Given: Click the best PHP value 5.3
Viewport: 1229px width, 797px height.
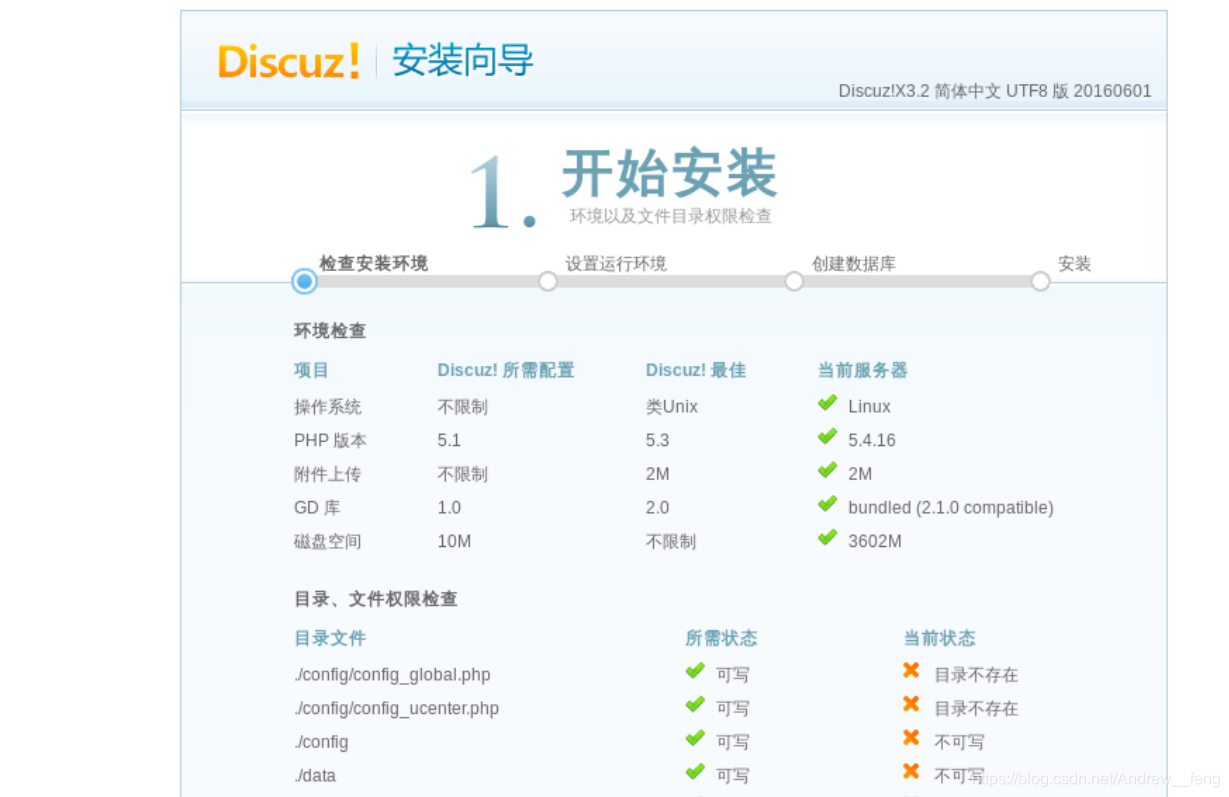Looking at the screenshot, I should point(657,440).
